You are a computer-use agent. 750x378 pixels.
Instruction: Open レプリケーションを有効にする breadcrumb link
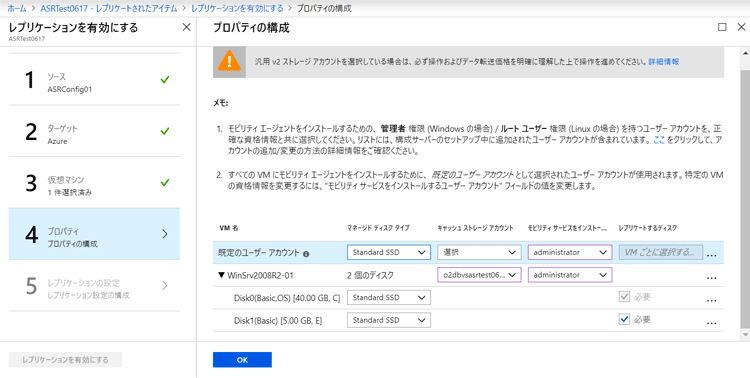click(x=237, y=9)
